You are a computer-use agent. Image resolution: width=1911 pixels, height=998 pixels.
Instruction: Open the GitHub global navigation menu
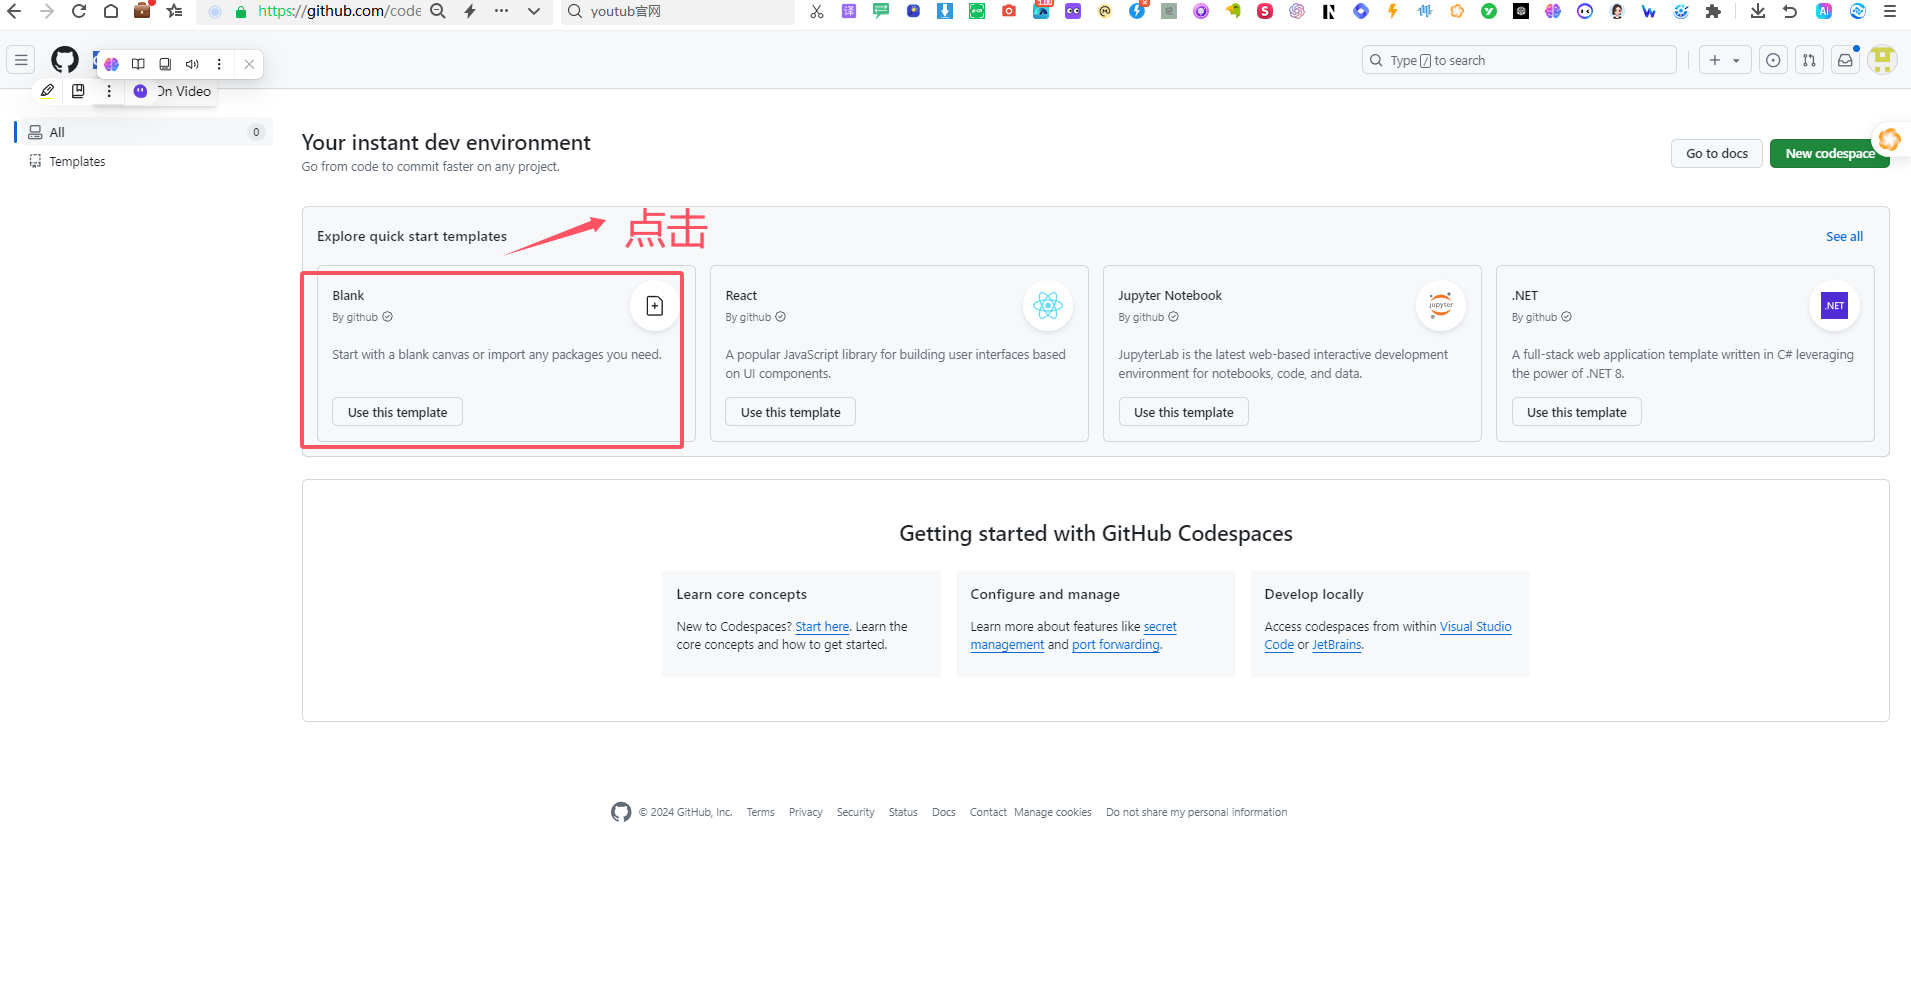pos(21,60)
